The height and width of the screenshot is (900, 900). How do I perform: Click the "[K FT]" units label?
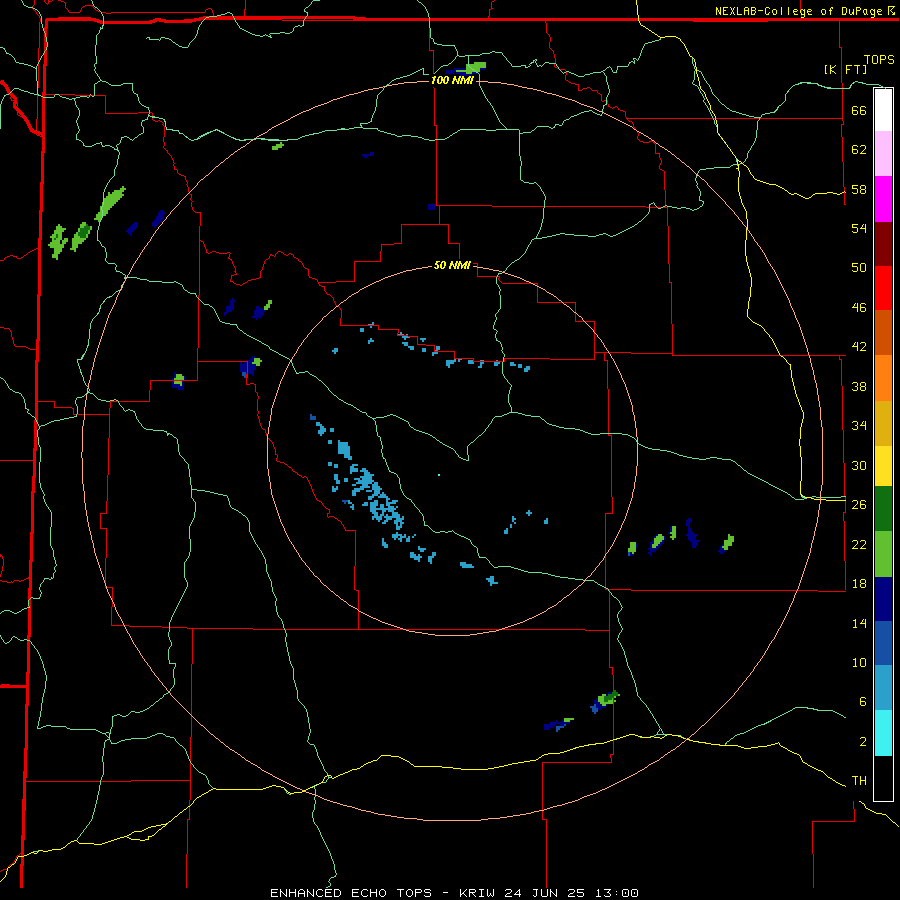[845, 69]
